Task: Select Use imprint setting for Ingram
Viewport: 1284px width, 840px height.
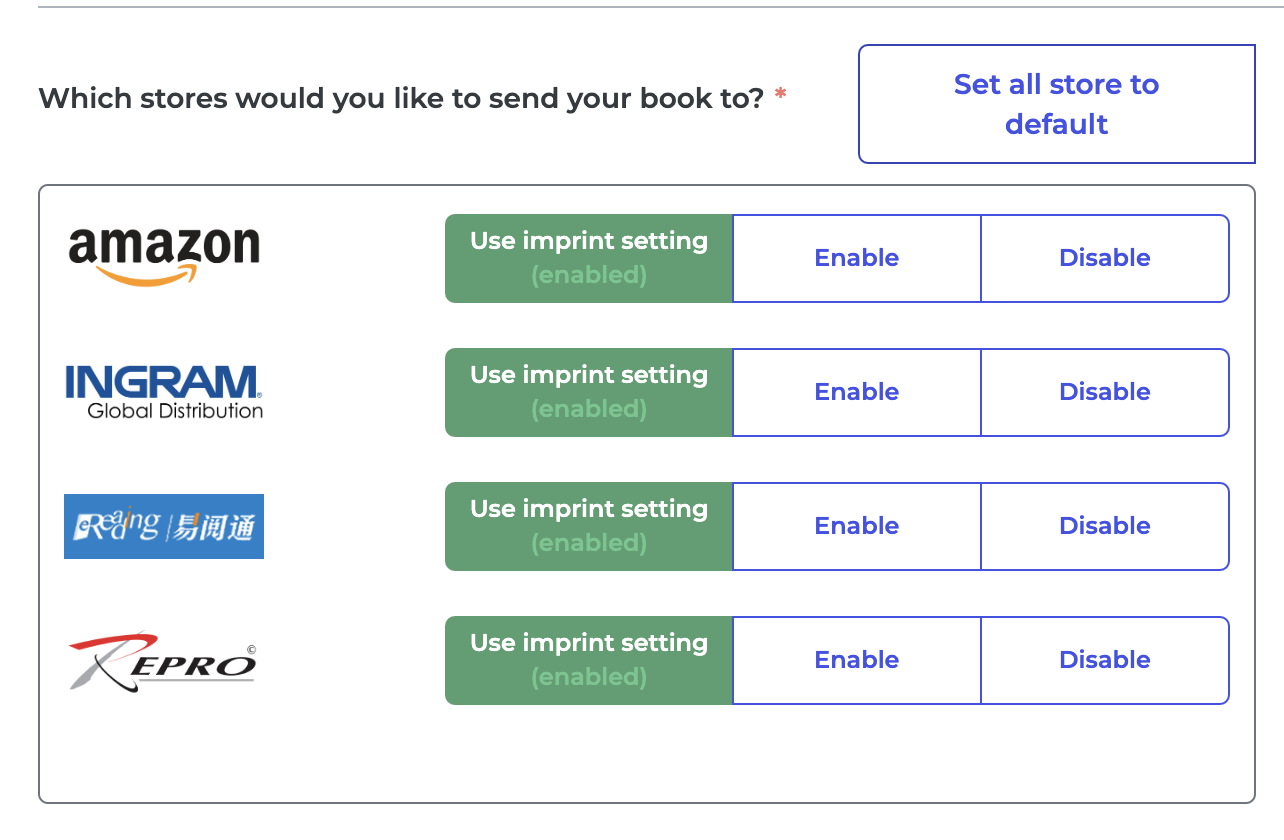Action: [588, 392]
